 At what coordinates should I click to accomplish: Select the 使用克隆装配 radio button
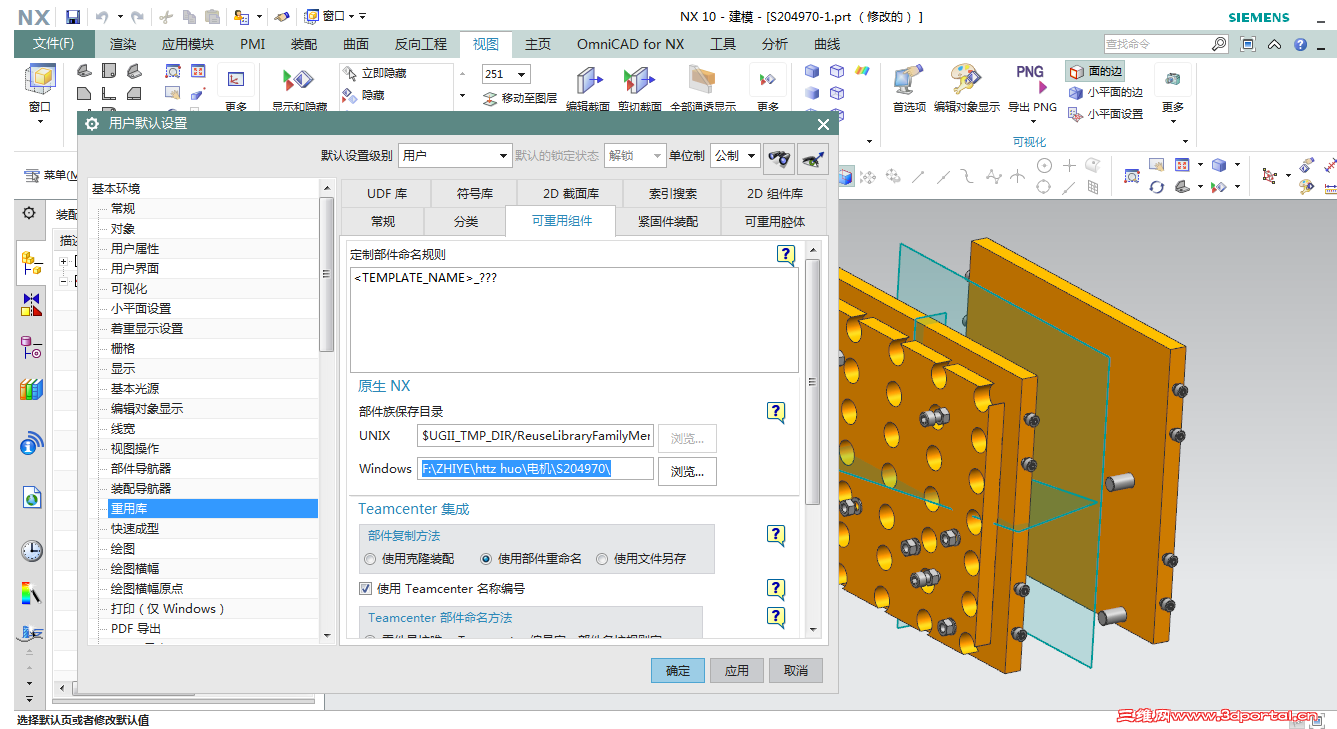click(371, 559)
